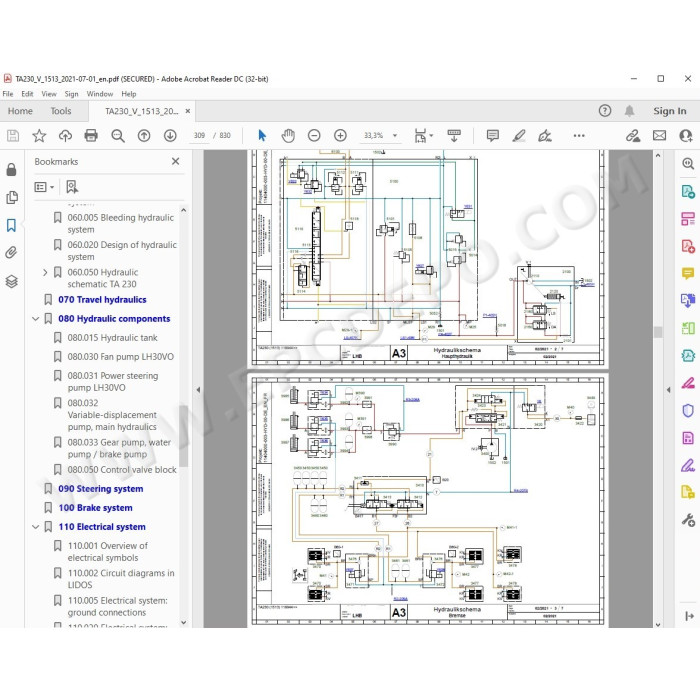This screenshot has width=700, height=700.
Task: Open the Sign menu
Action: click(x=71, y=94)
